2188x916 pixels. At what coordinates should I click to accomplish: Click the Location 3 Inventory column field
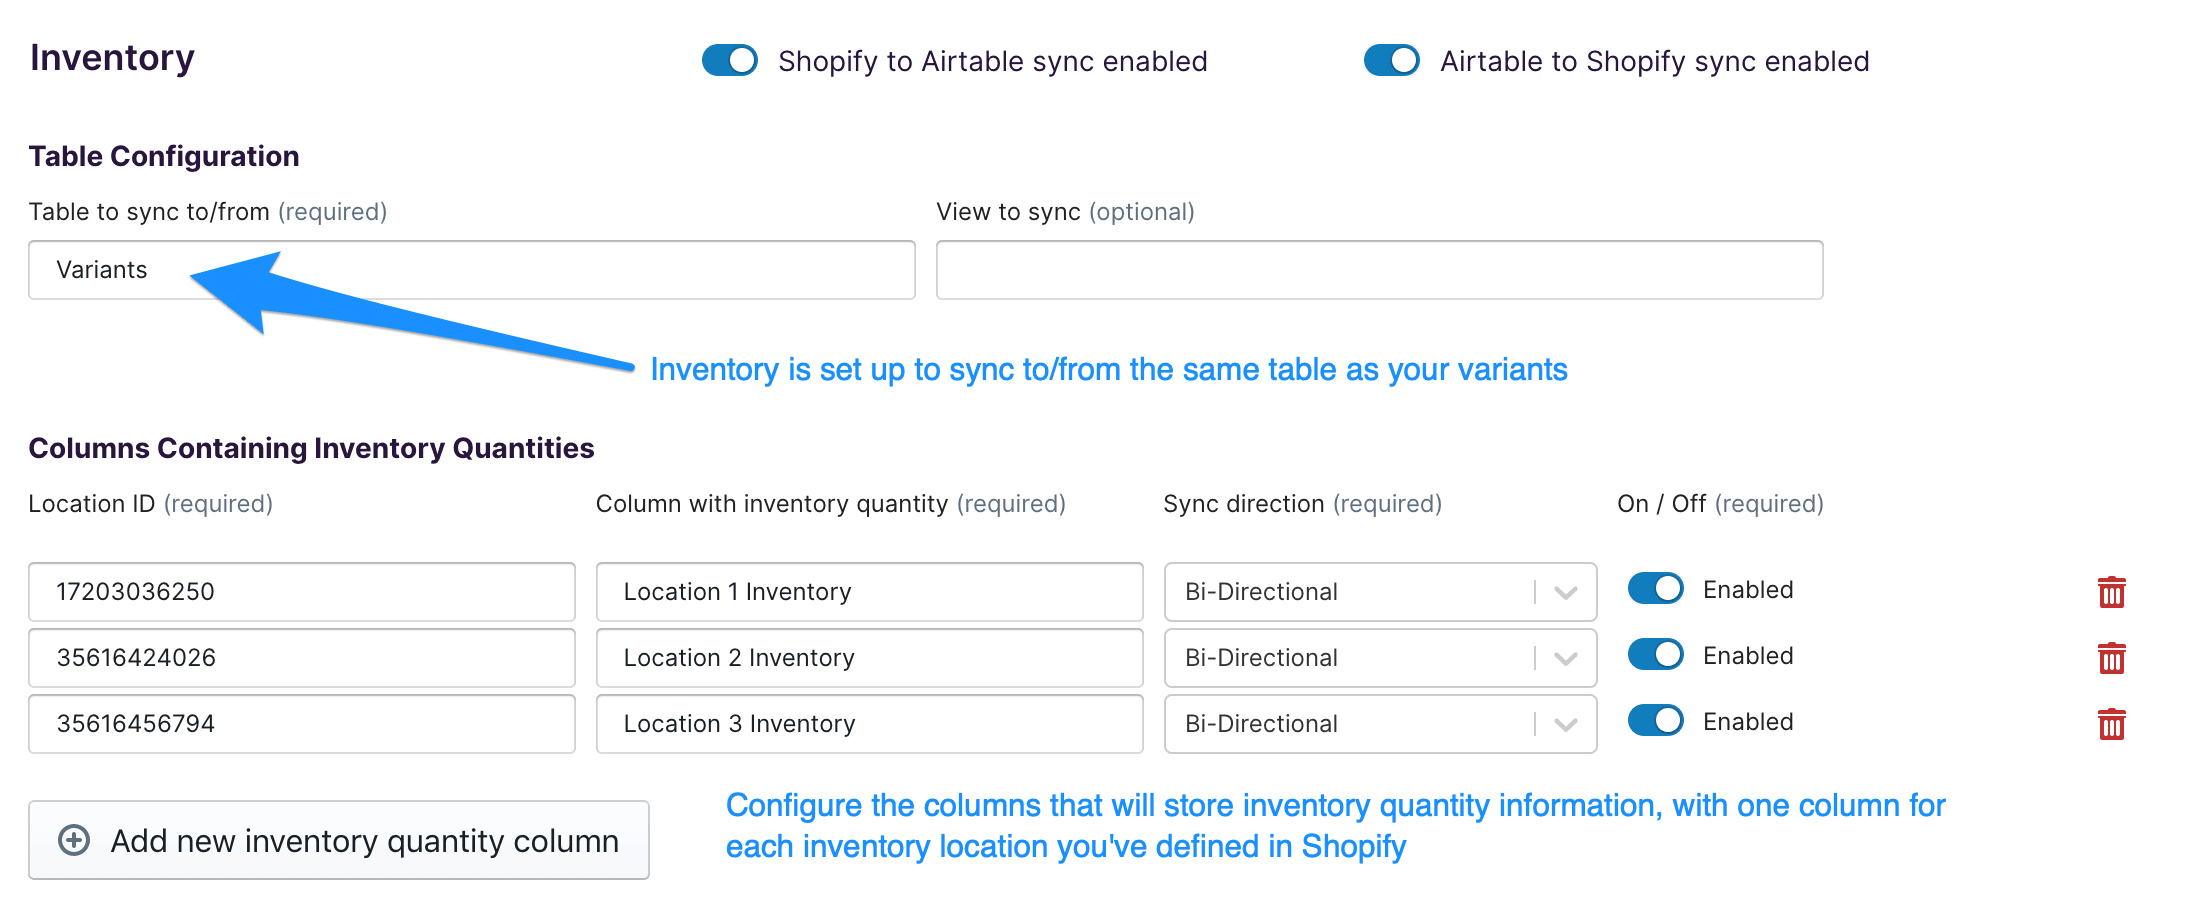click(869, 724)
